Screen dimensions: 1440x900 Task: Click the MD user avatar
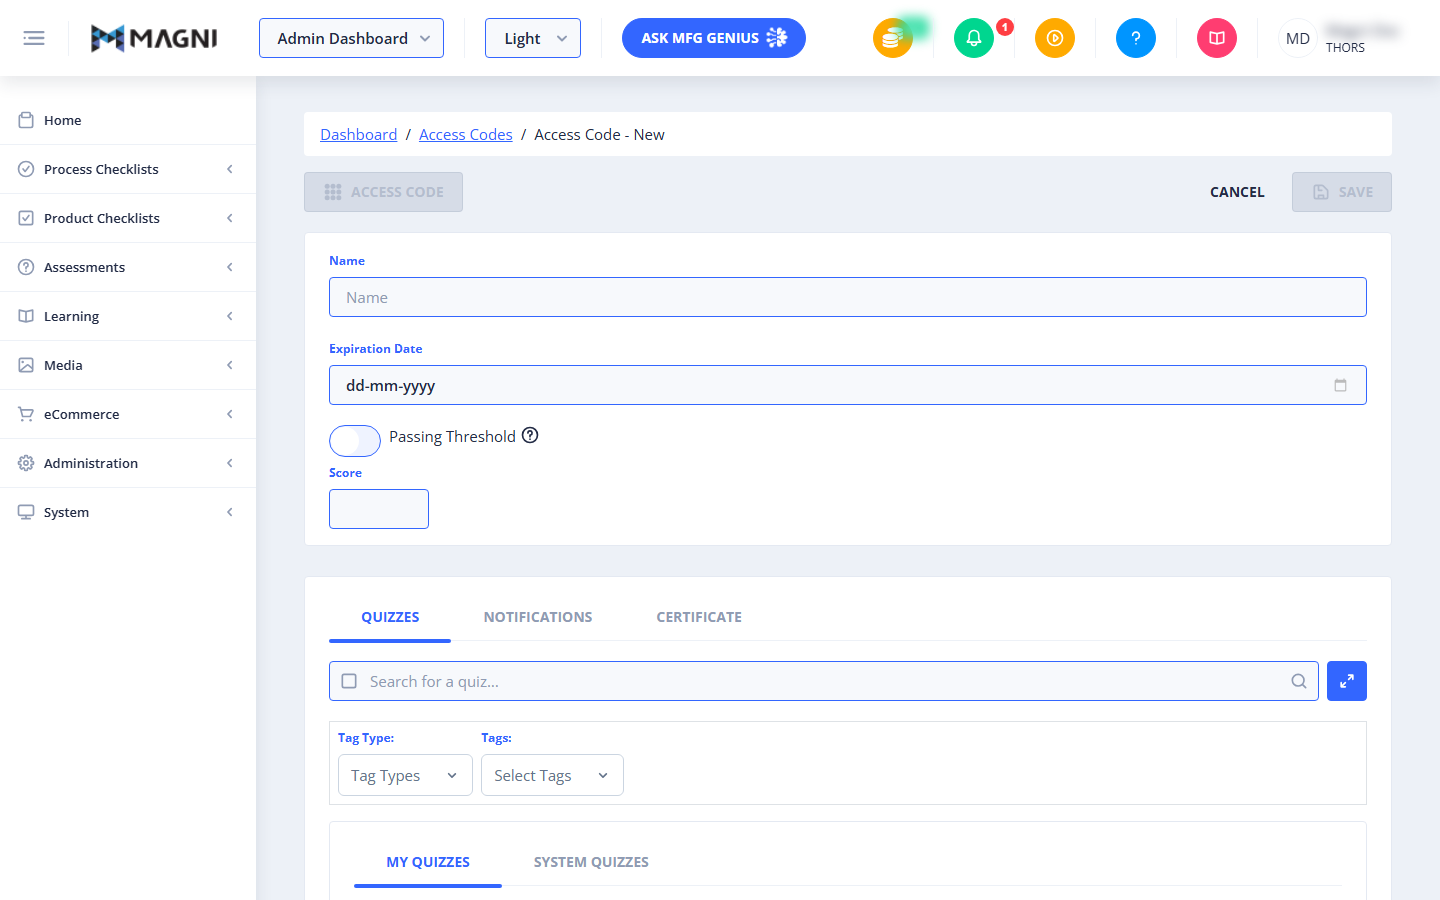pos(1298,38)
